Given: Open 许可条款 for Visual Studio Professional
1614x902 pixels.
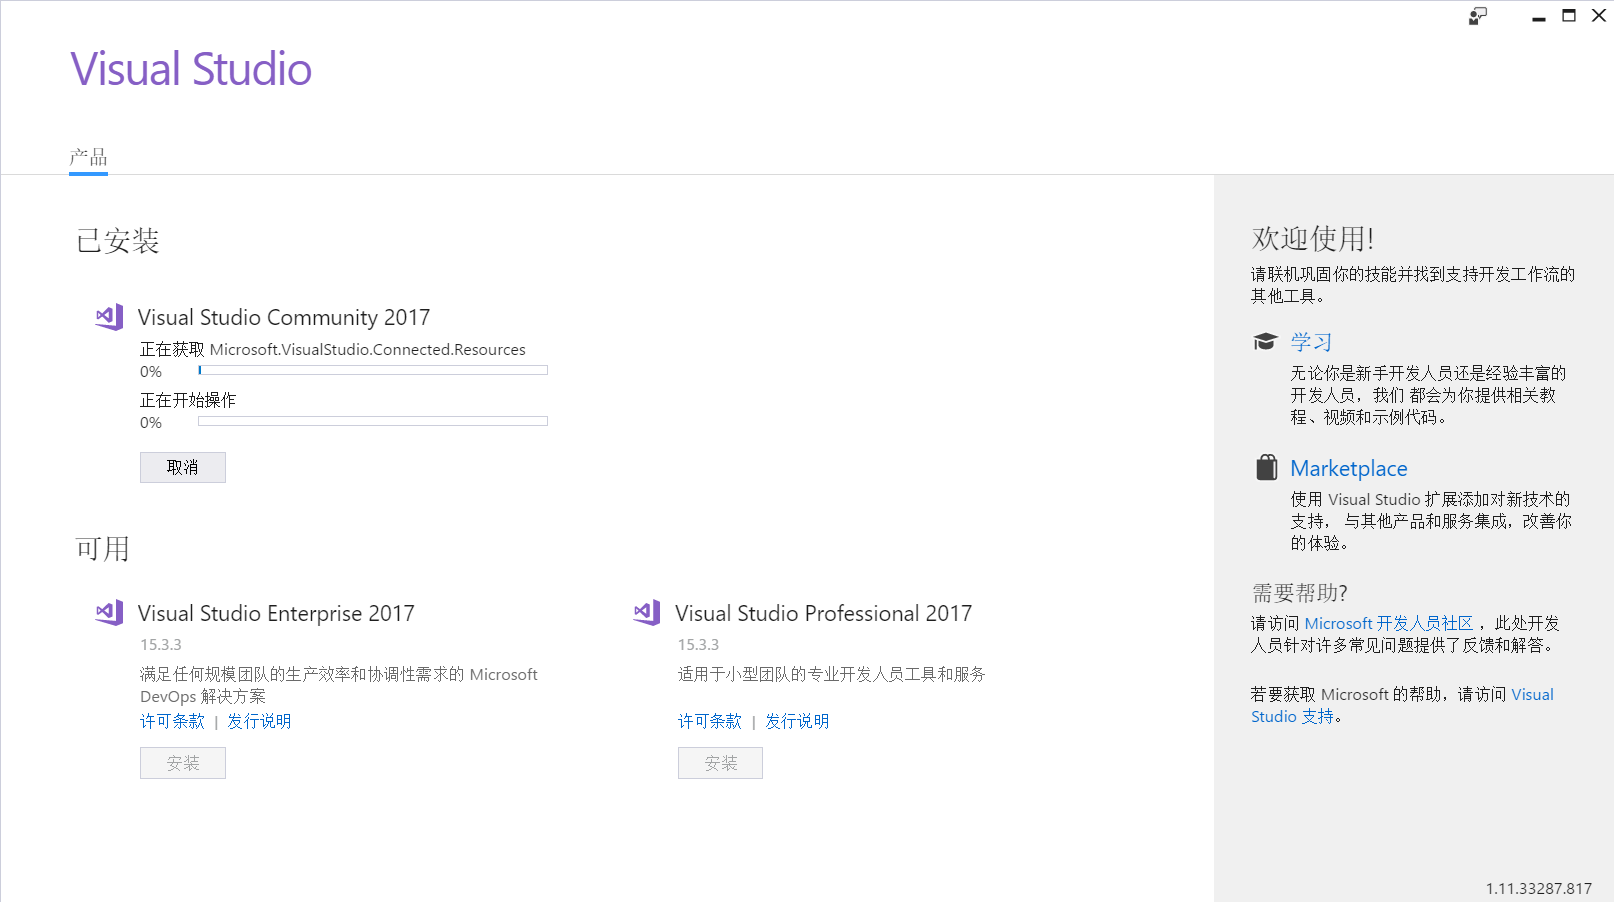Looking at the screenshot, I should pyautogui.click(x=710, y=721).
